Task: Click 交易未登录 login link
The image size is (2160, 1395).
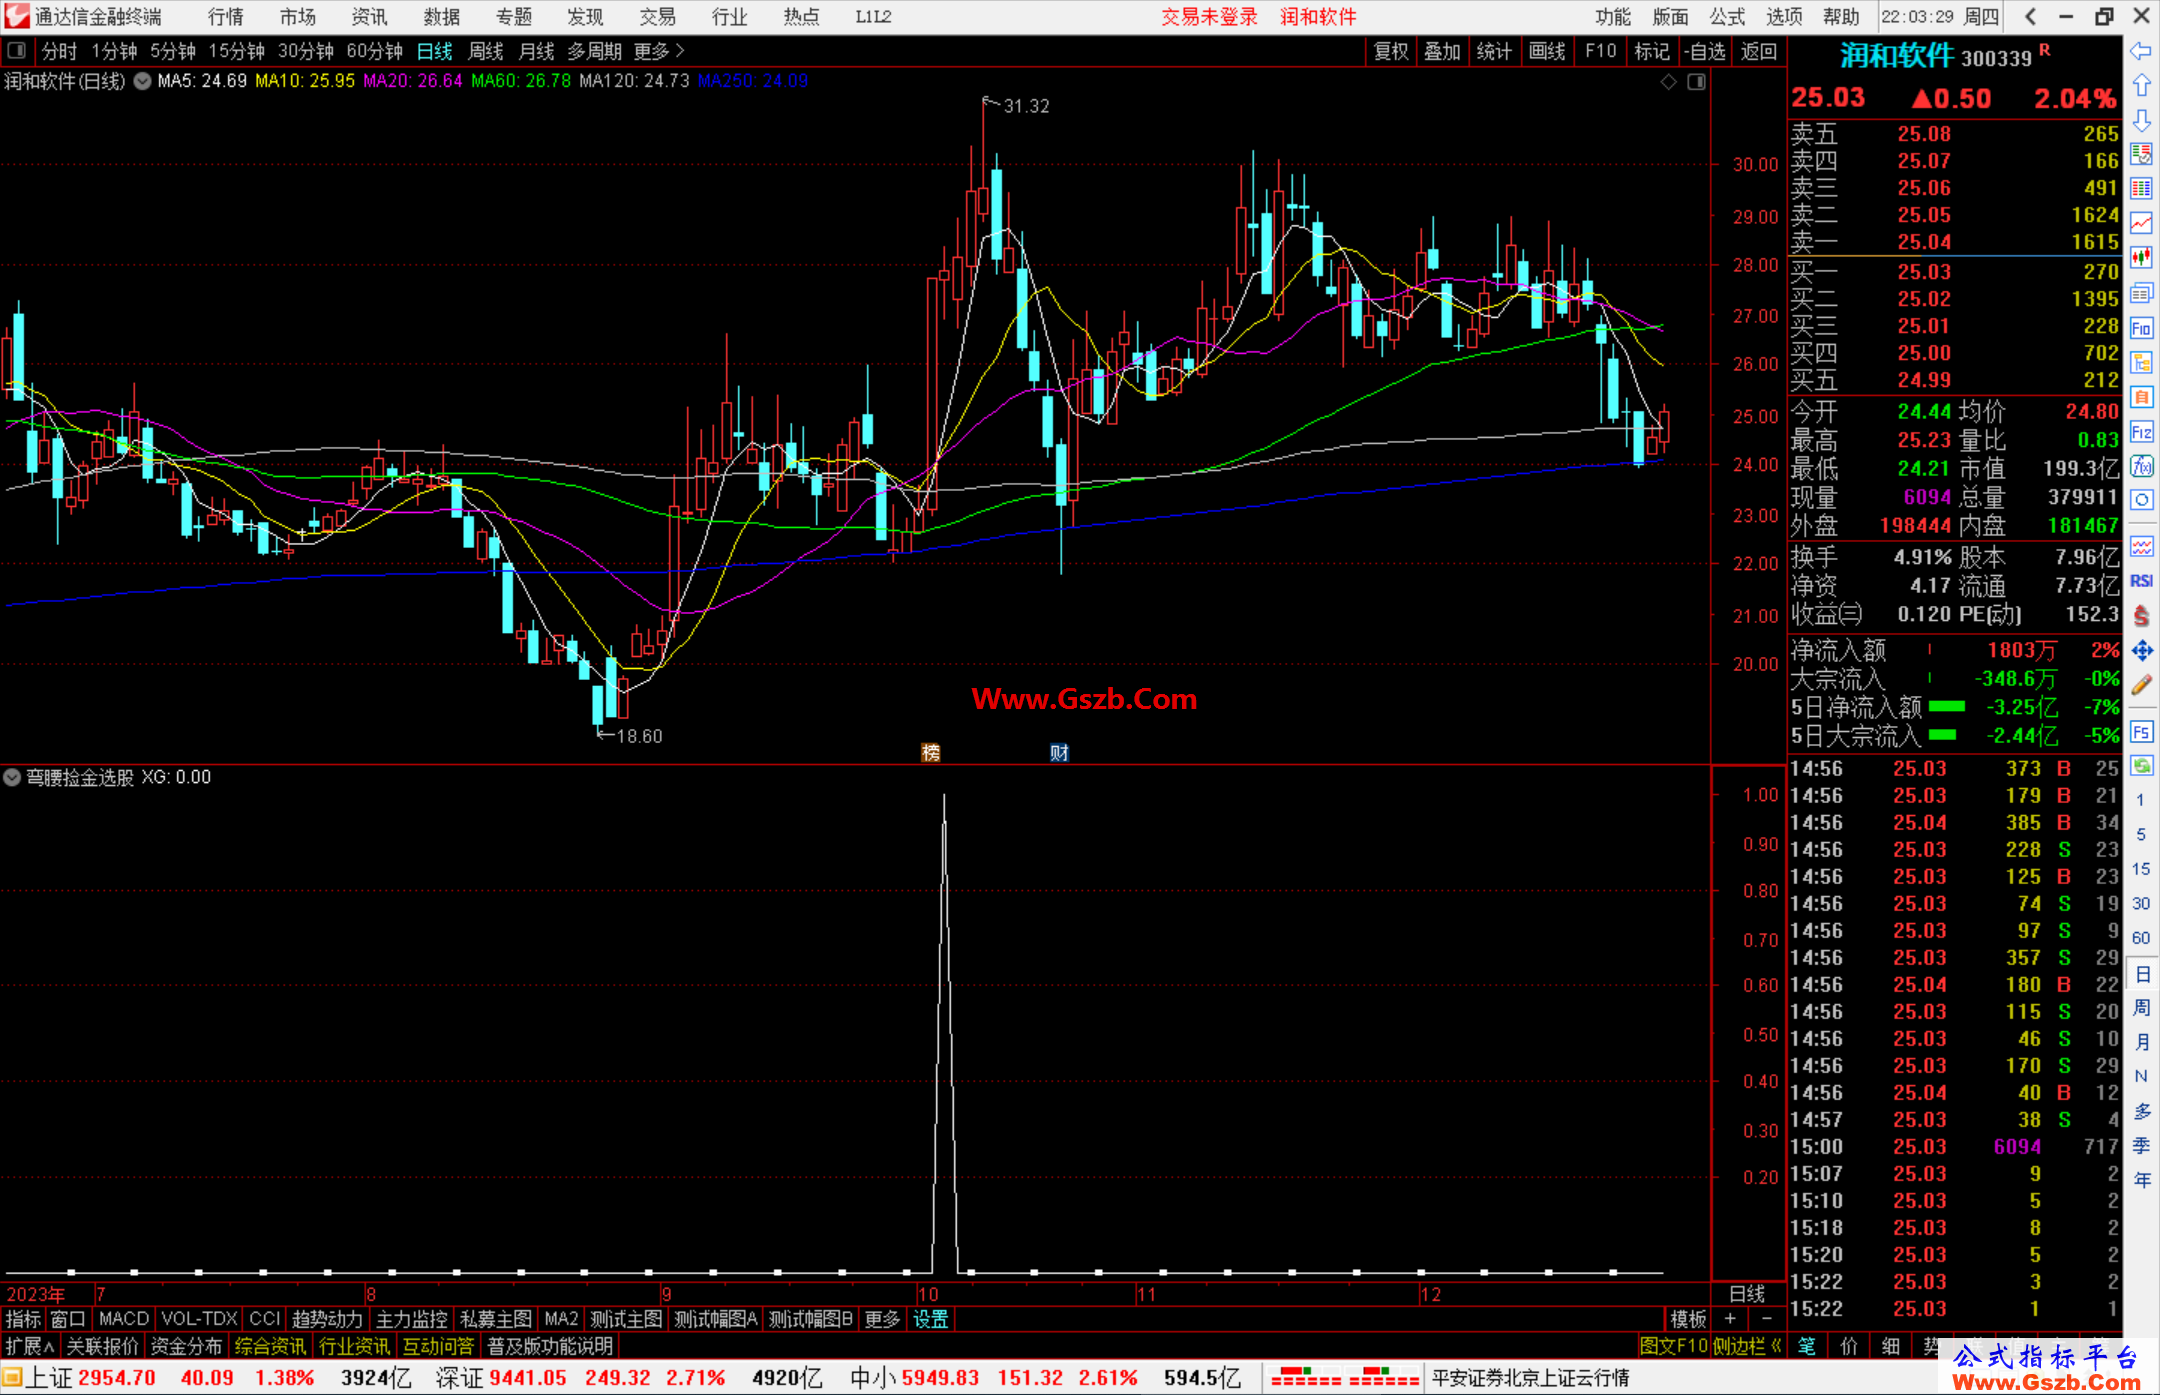Action: (x=1209, y=17)
